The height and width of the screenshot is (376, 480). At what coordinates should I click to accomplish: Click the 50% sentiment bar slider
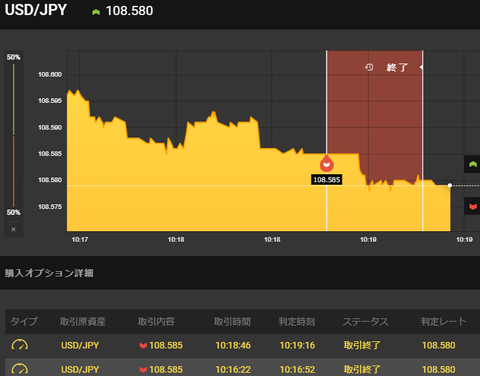click(x=13, y=135)
